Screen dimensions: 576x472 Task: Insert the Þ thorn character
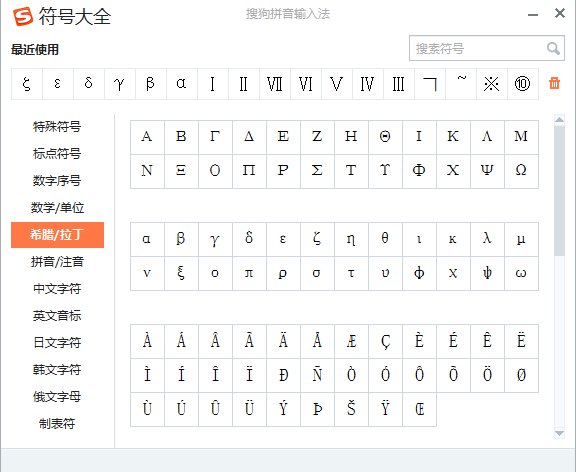[x=317, y=410]
